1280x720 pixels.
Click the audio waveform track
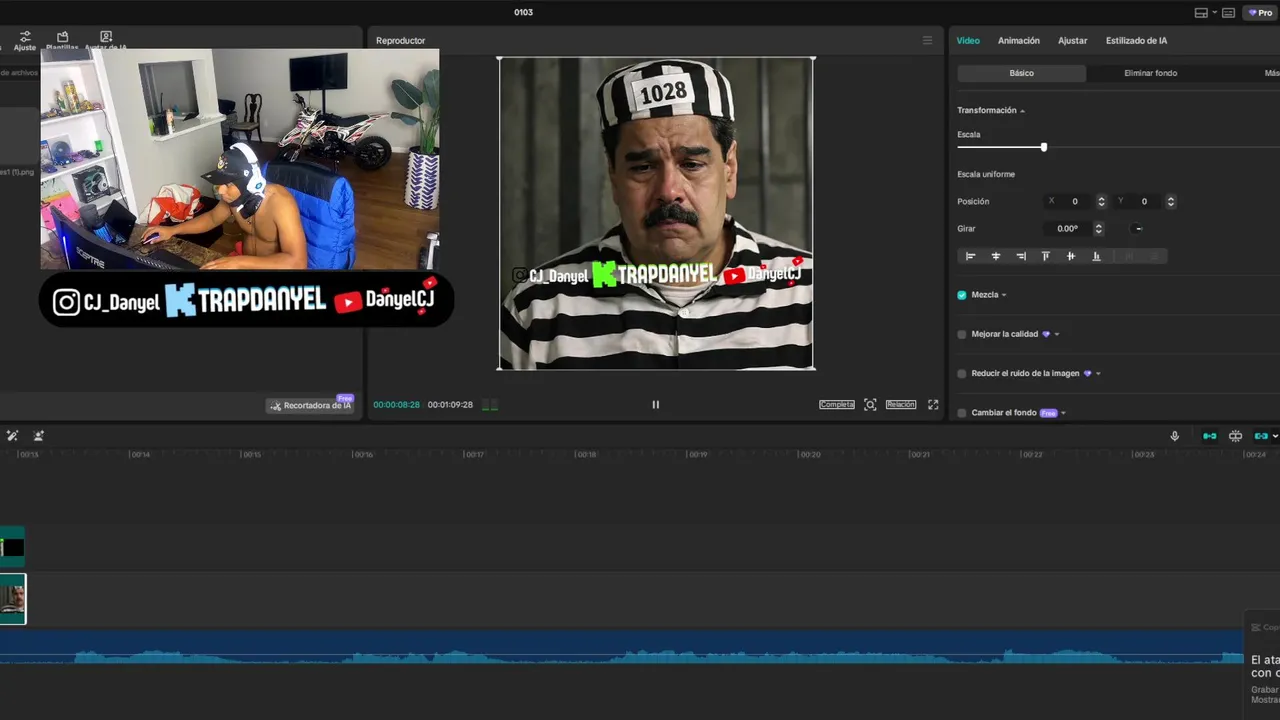coord(620,647)
